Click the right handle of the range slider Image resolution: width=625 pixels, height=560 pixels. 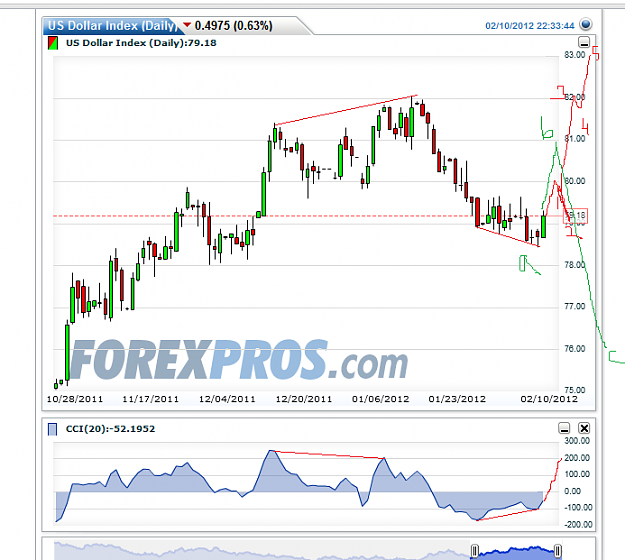pos(558,551)
